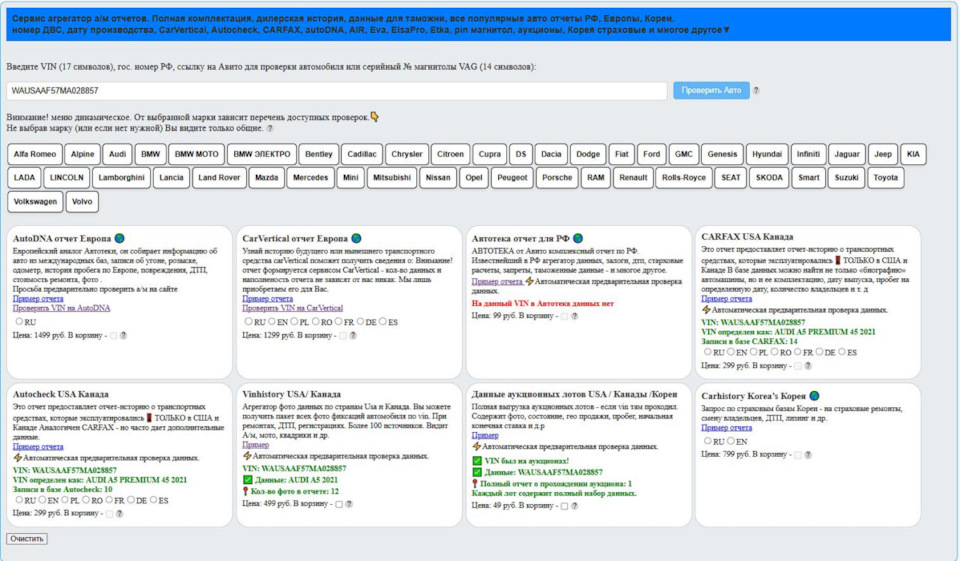Click the pointing hand icon after 'доступных проверок'
Image resolution: width=960 pixels, height=561 pixels.
(375, 116)
